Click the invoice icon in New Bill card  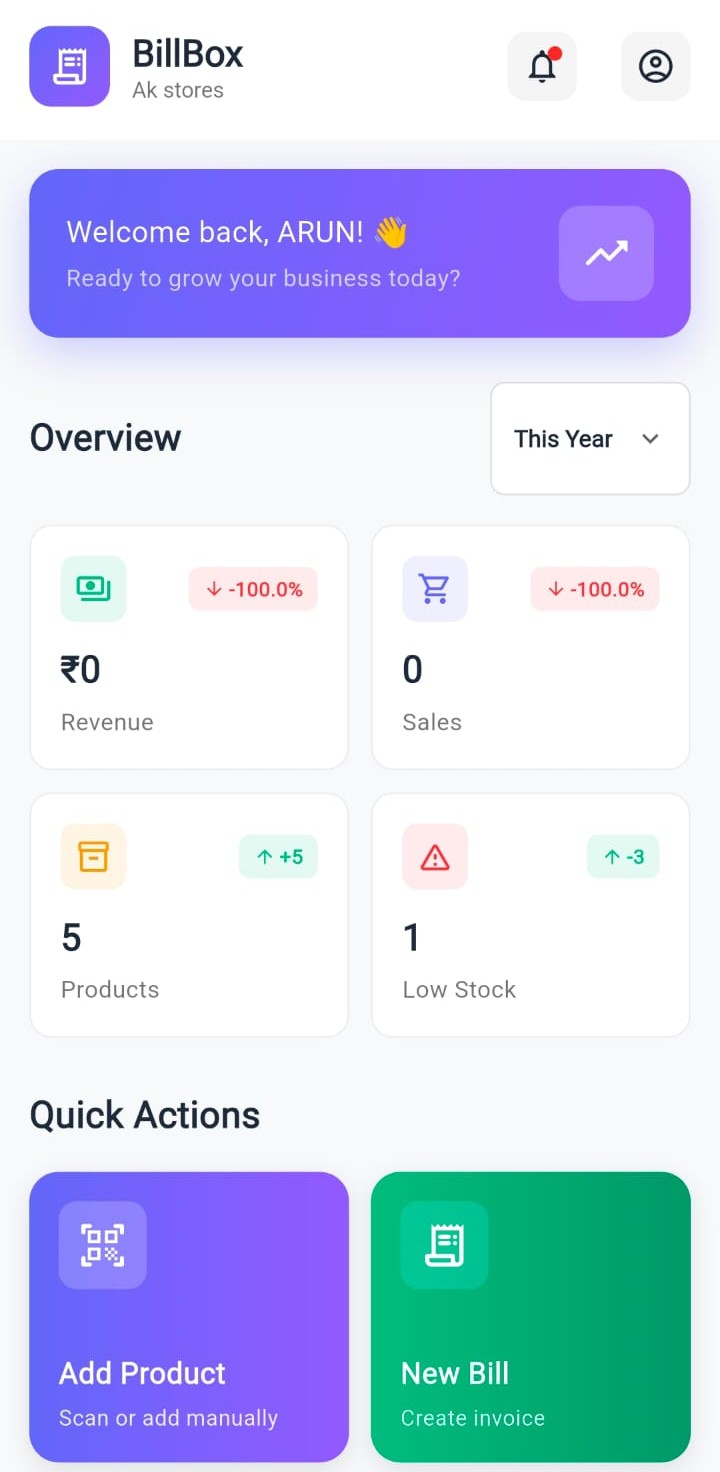click(443, 1245)
